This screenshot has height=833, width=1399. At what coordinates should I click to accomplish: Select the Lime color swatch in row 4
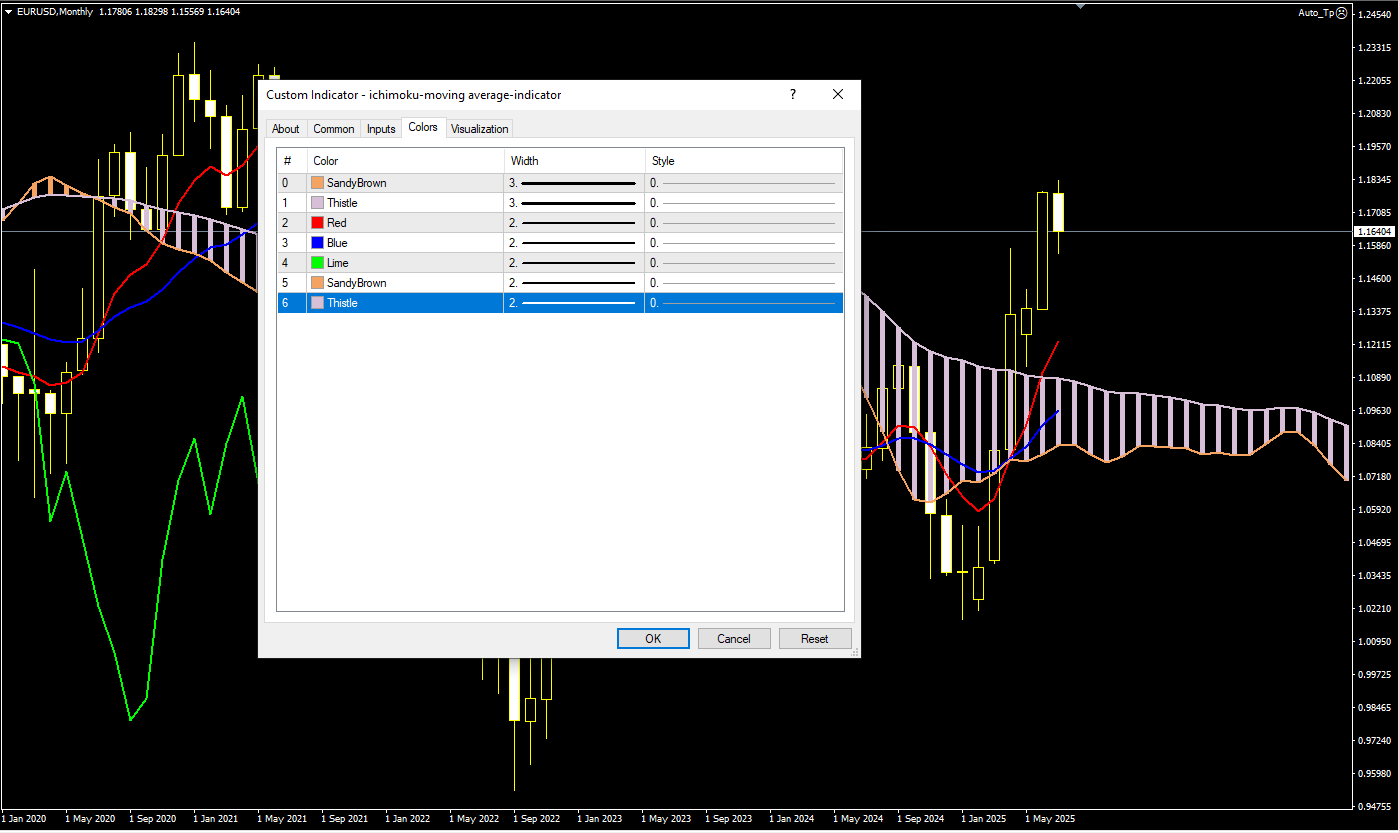318,263
